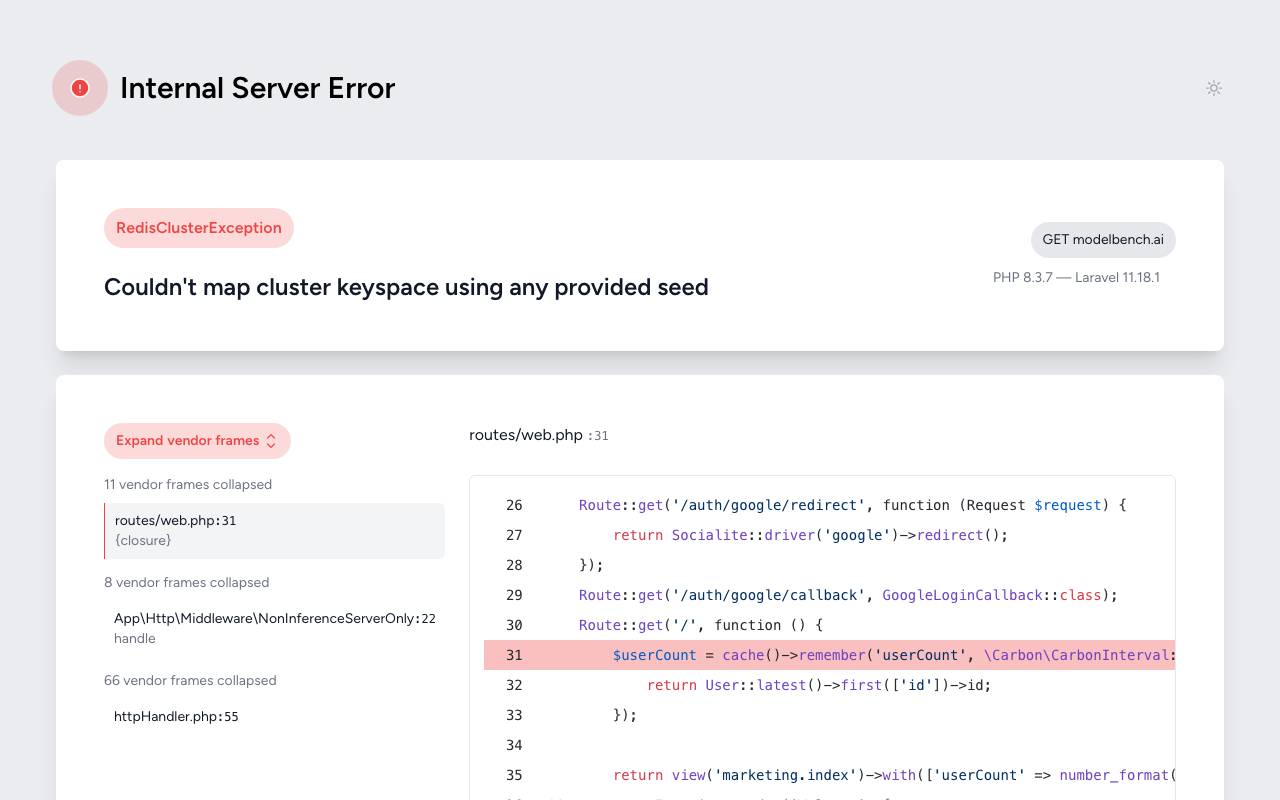
Task: Expand the 8 vendor frames collapsed group
Action: point(187,582)
